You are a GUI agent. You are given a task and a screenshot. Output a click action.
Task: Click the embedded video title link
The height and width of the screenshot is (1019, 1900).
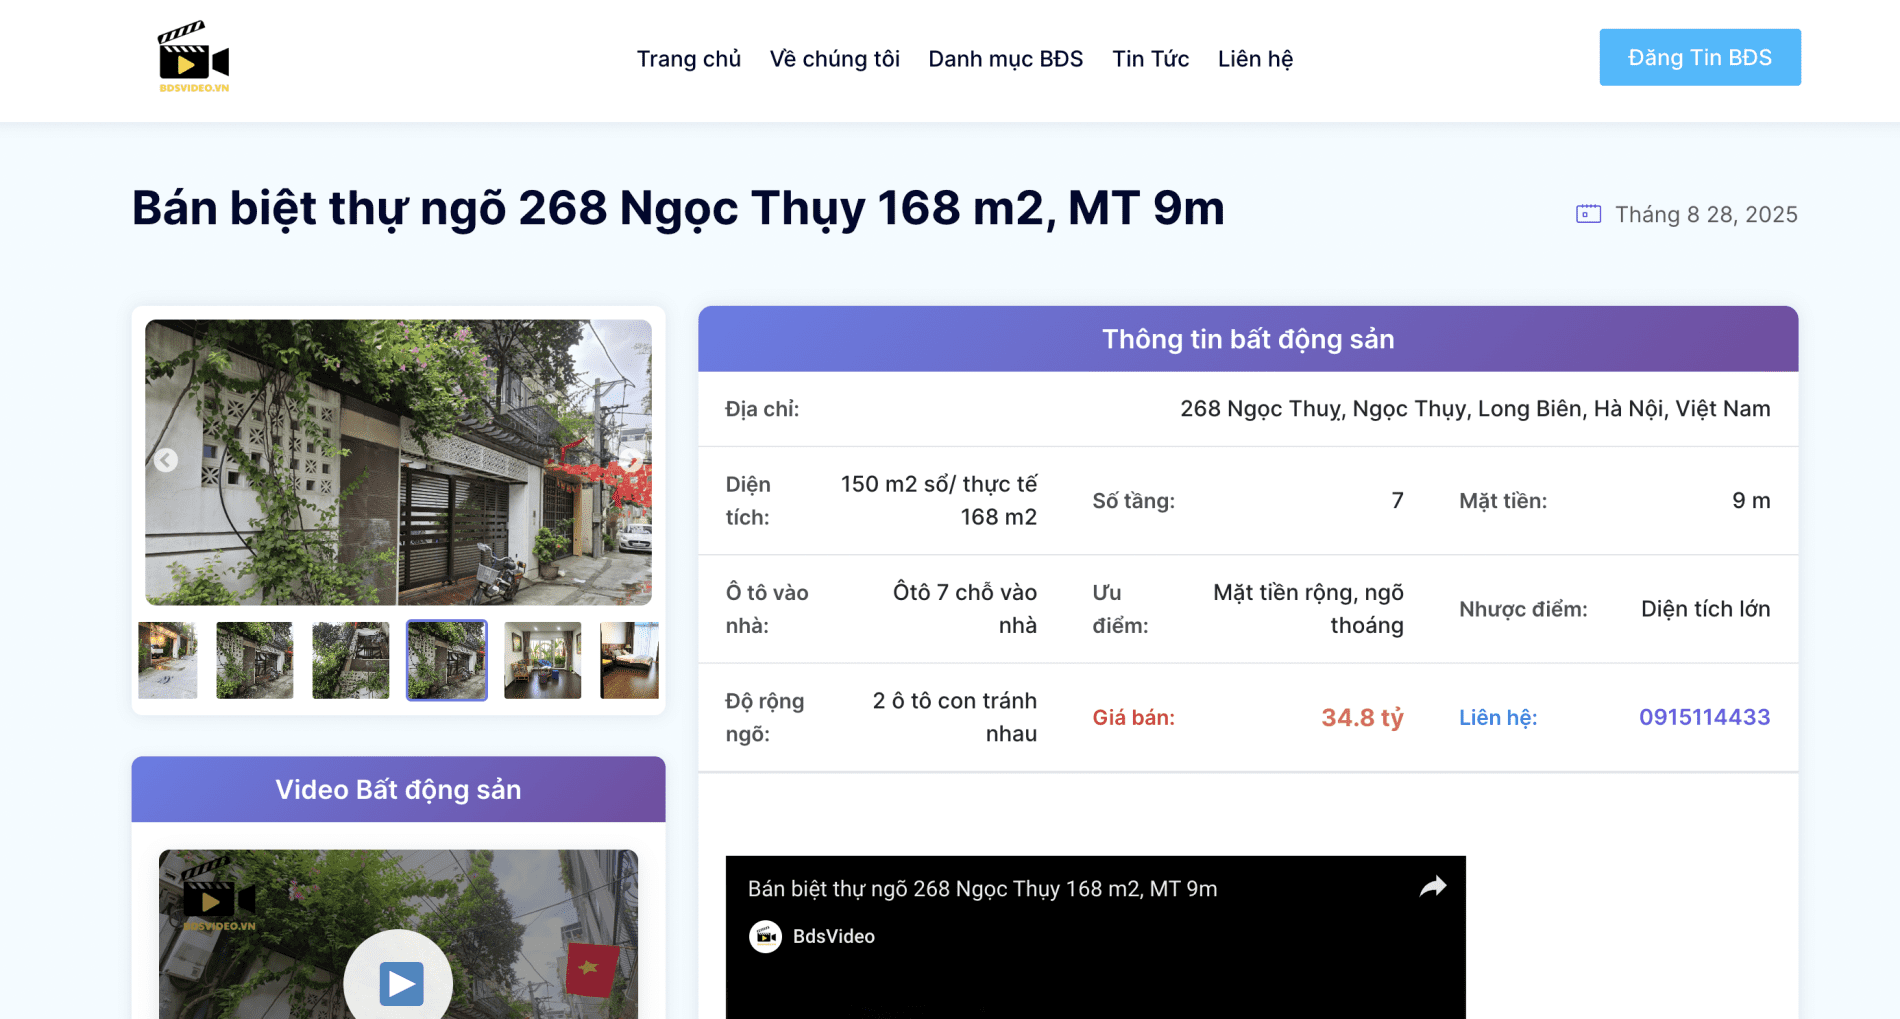(x=982, y=889)
